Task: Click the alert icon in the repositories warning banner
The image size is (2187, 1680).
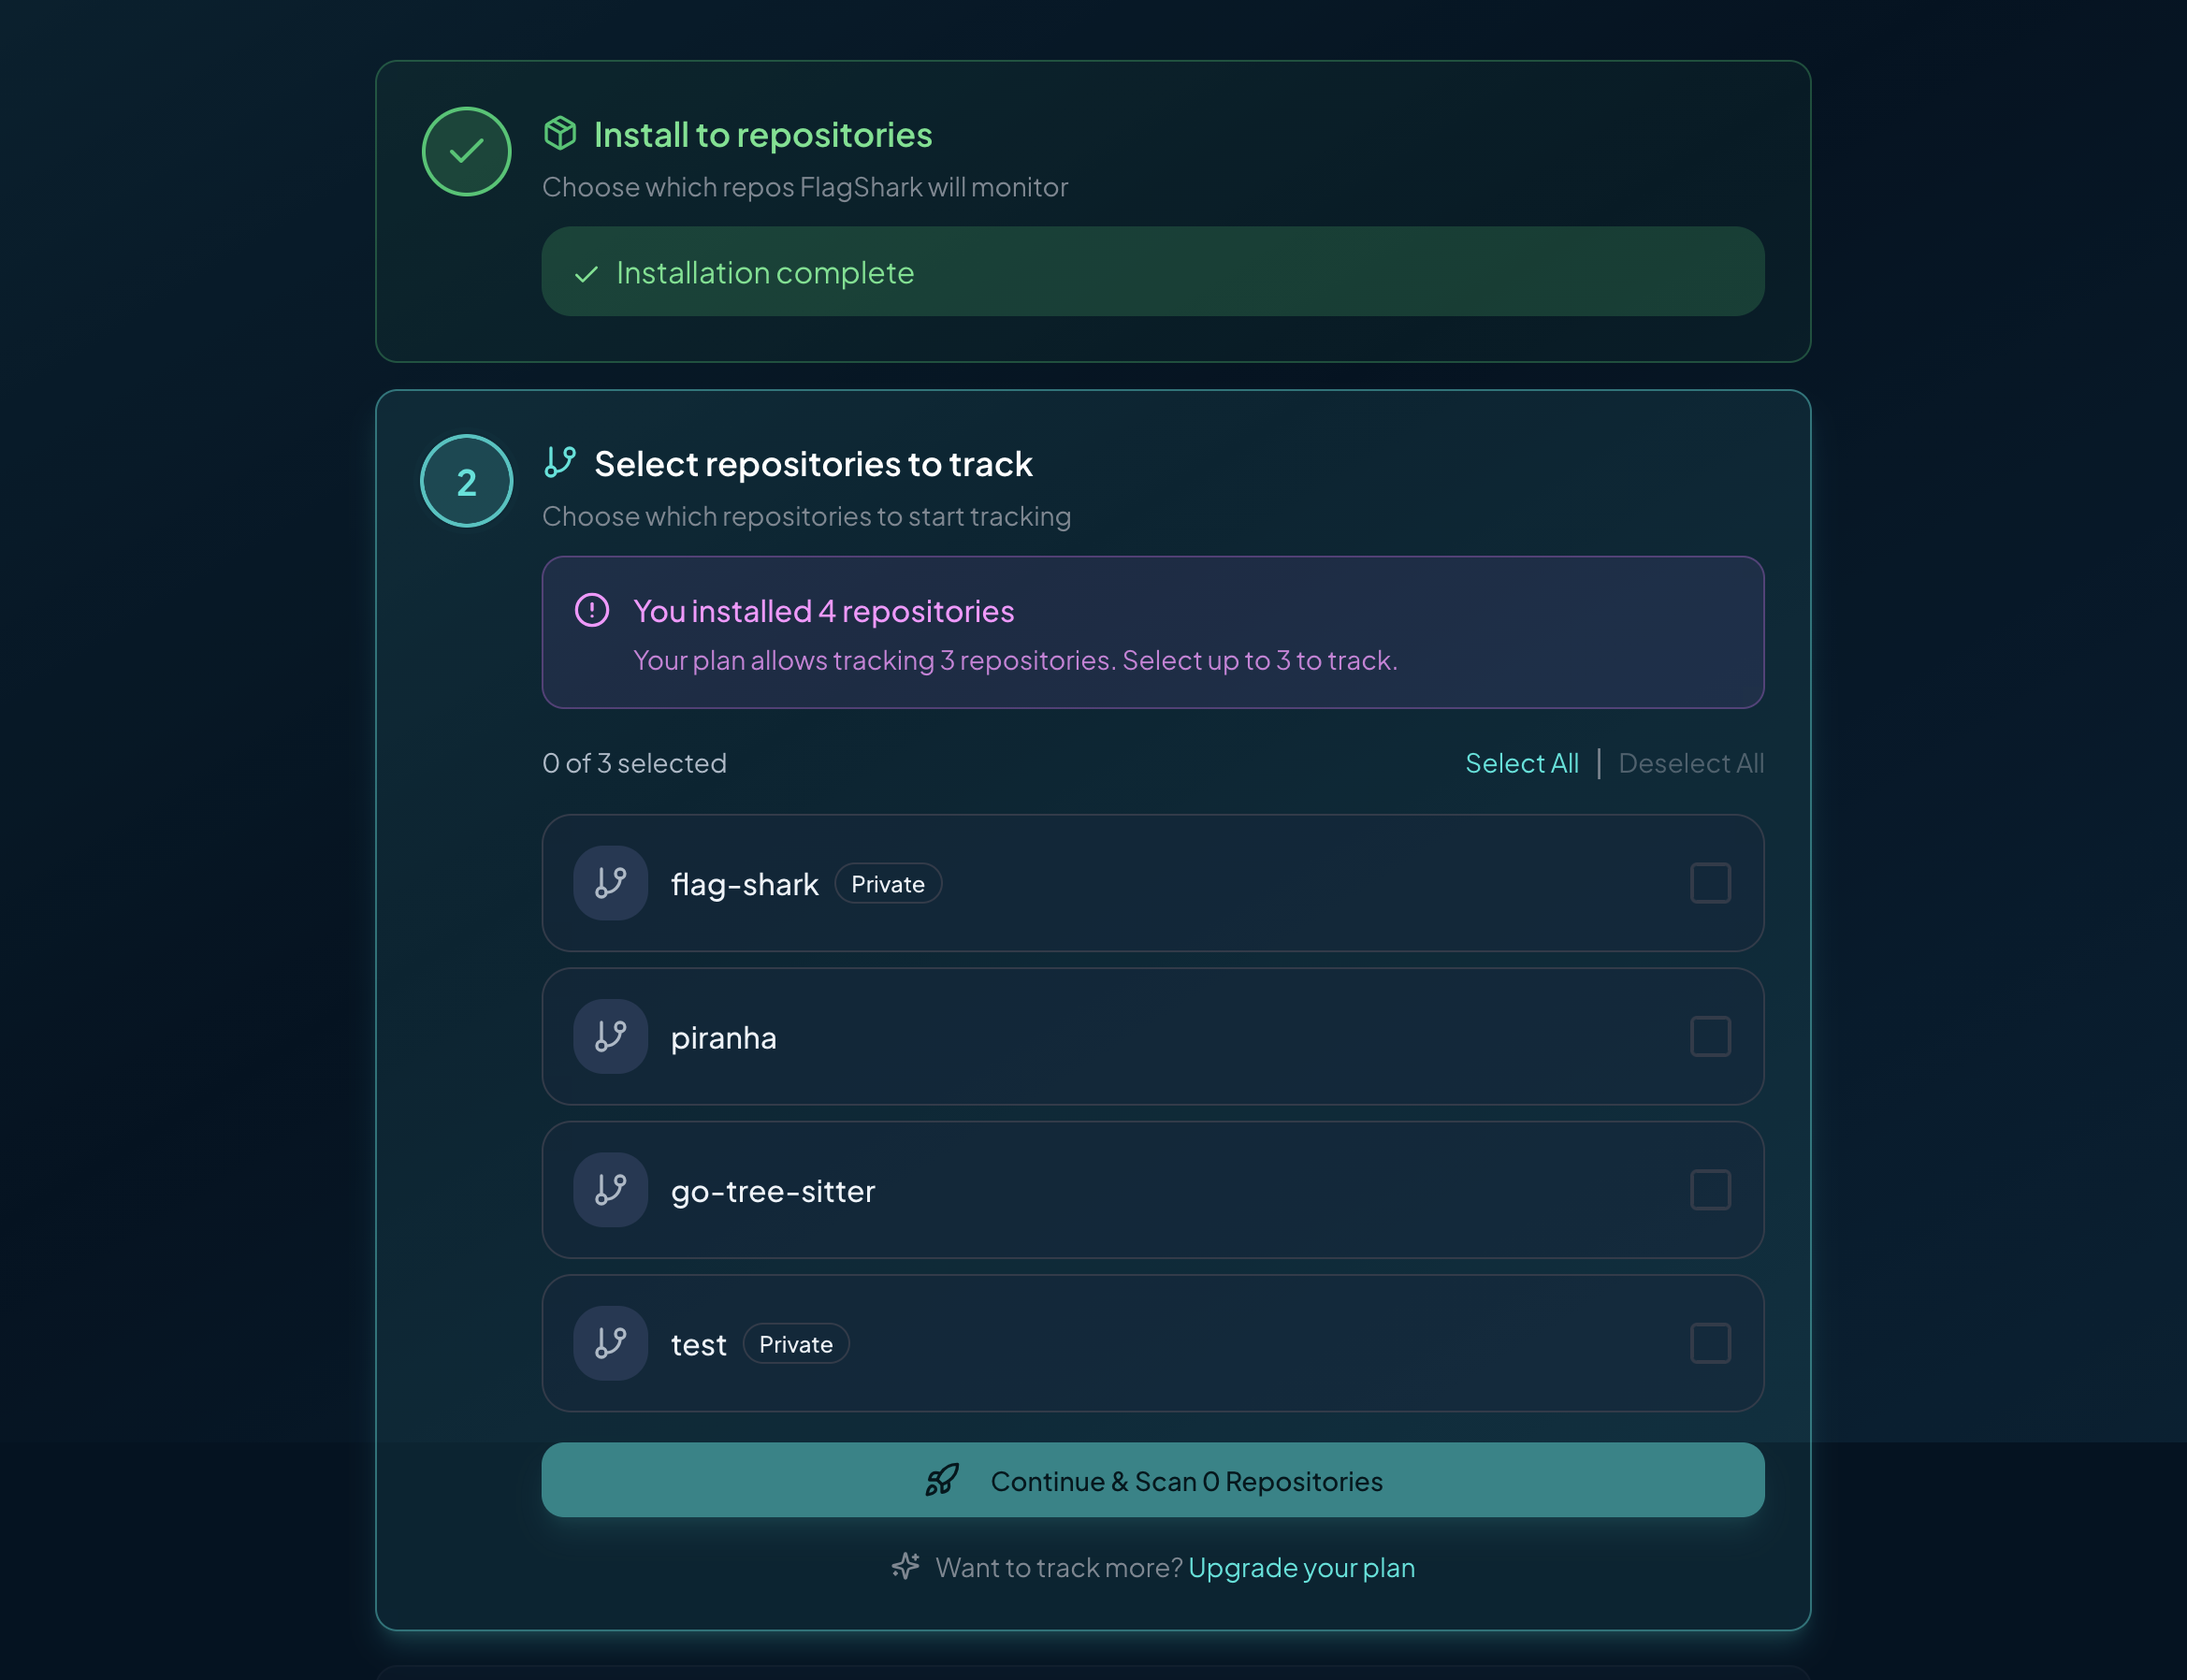Action: (x=592, y=611)
